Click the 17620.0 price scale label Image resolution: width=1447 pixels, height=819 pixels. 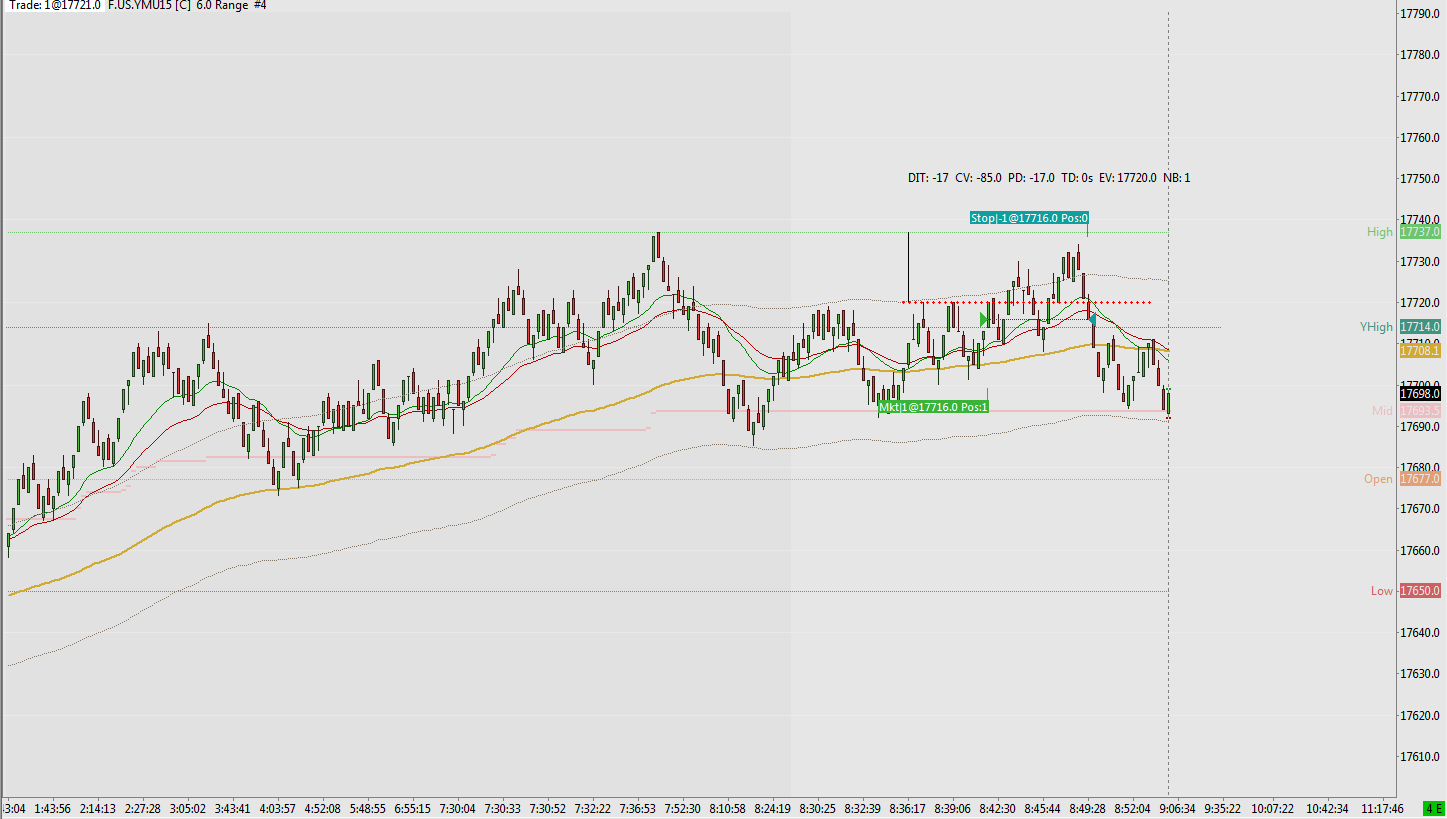(x=1421, y=715)
